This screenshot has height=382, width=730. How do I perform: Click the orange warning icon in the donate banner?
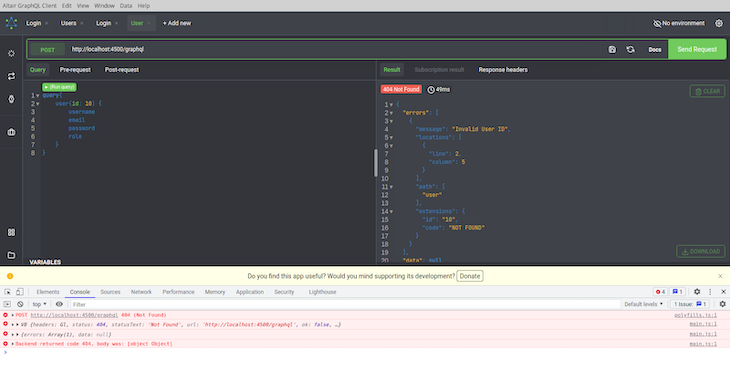coord(10,276)
